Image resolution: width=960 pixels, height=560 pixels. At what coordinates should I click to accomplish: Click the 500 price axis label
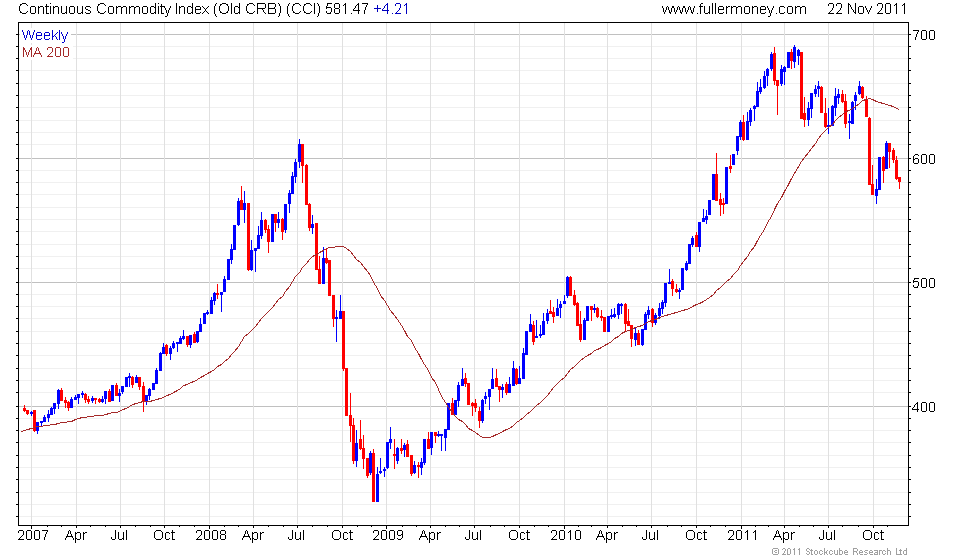(x=924, y=283)
